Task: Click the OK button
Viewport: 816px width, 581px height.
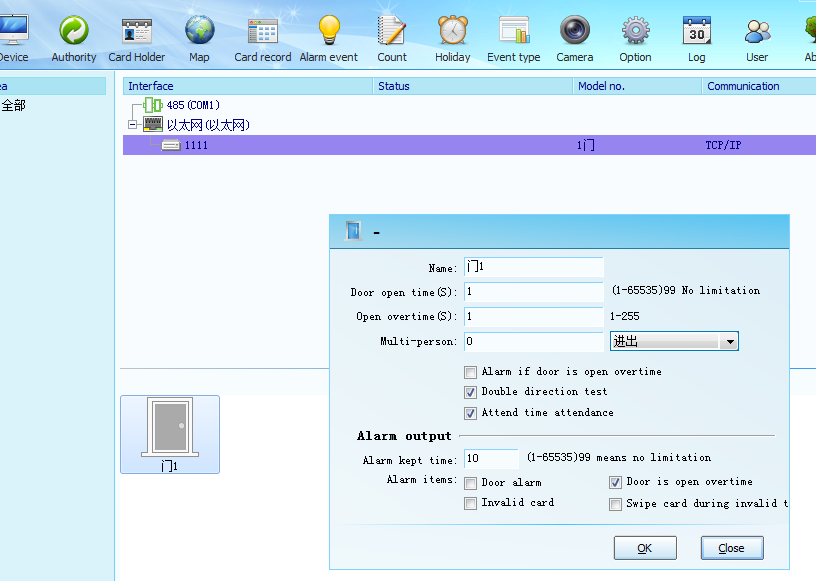Action: (645, 548)
